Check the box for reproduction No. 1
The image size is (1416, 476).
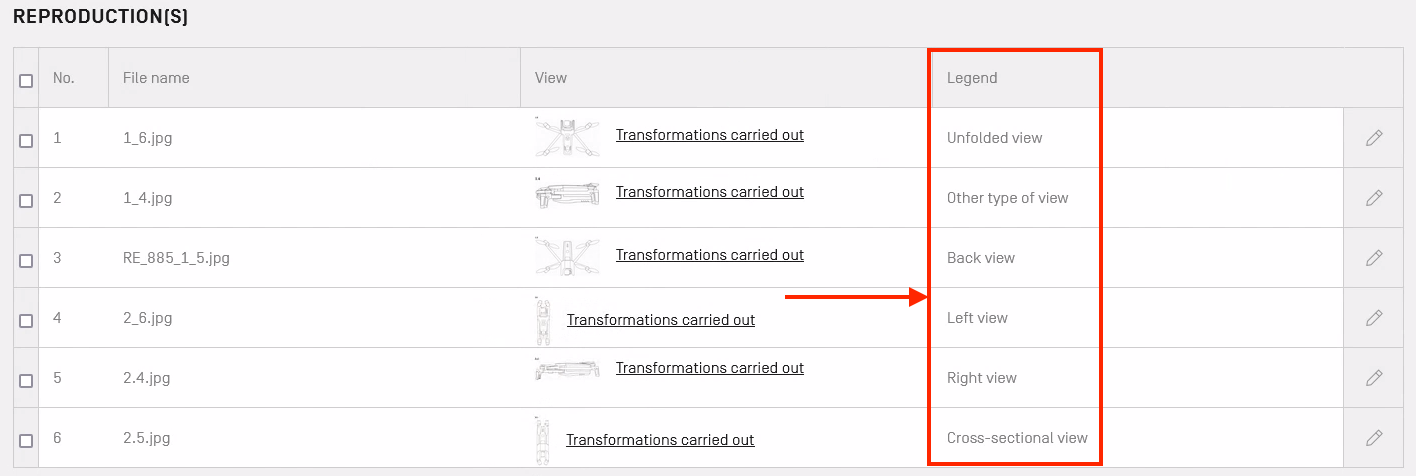coord(26,141)
